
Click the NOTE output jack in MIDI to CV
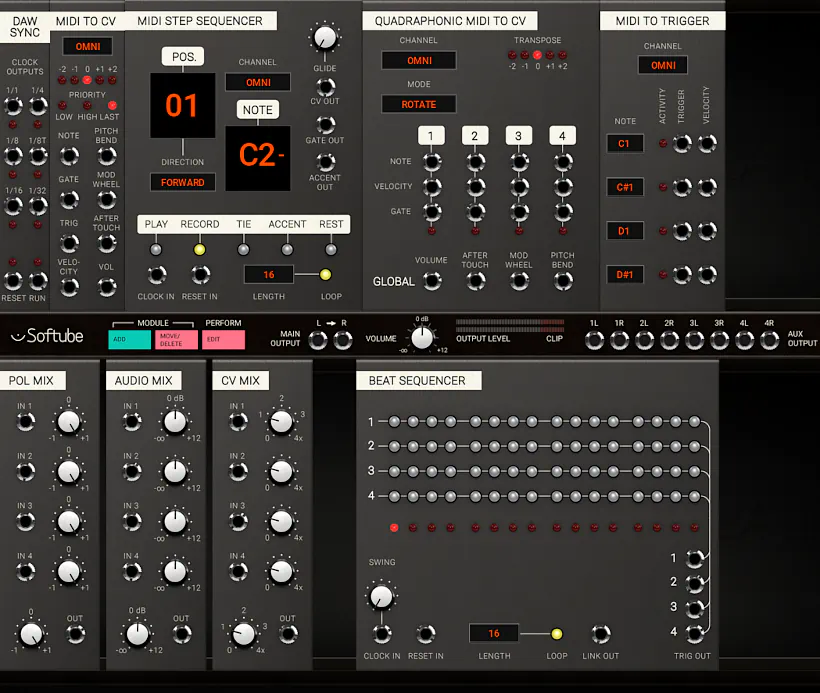(x=69, y=155)
